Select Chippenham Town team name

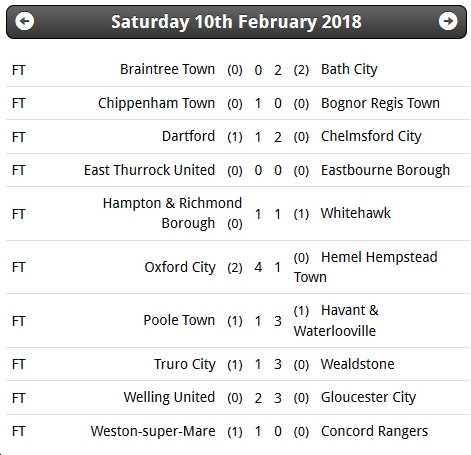(156, 103)
